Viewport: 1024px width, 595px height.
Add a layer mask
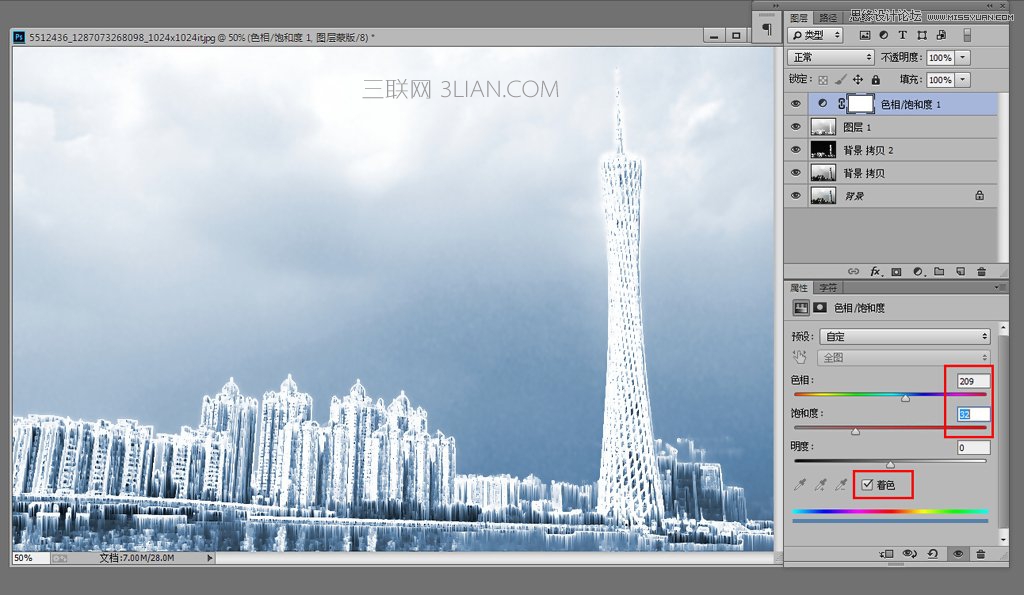coord(897,271)
